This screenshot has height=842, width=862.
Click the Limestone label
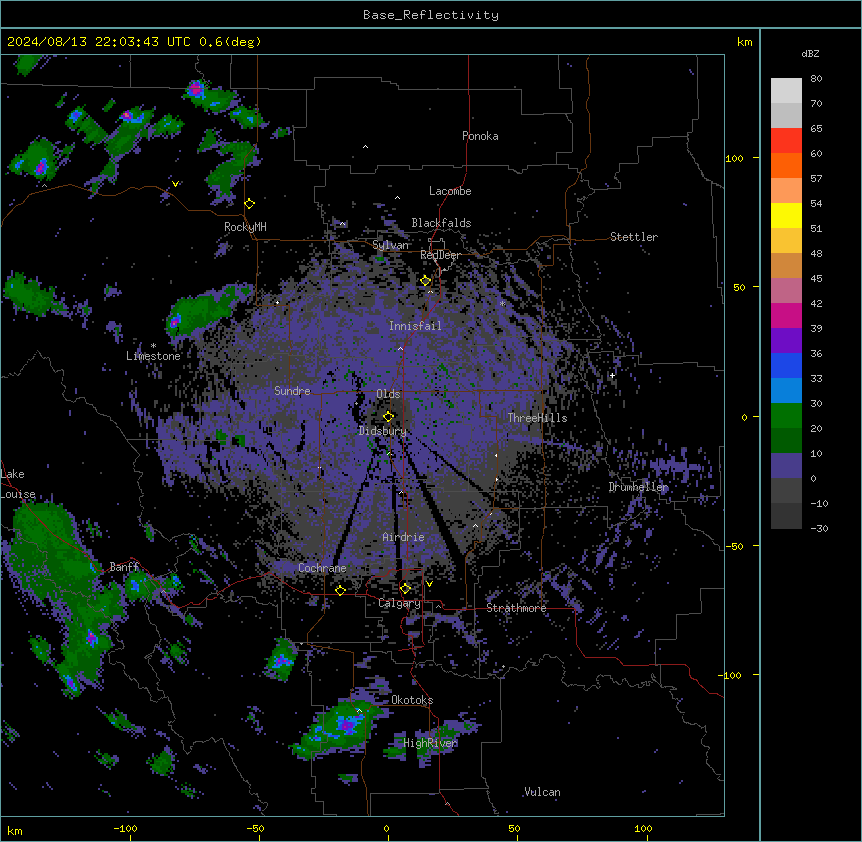[x=153, y=356]
